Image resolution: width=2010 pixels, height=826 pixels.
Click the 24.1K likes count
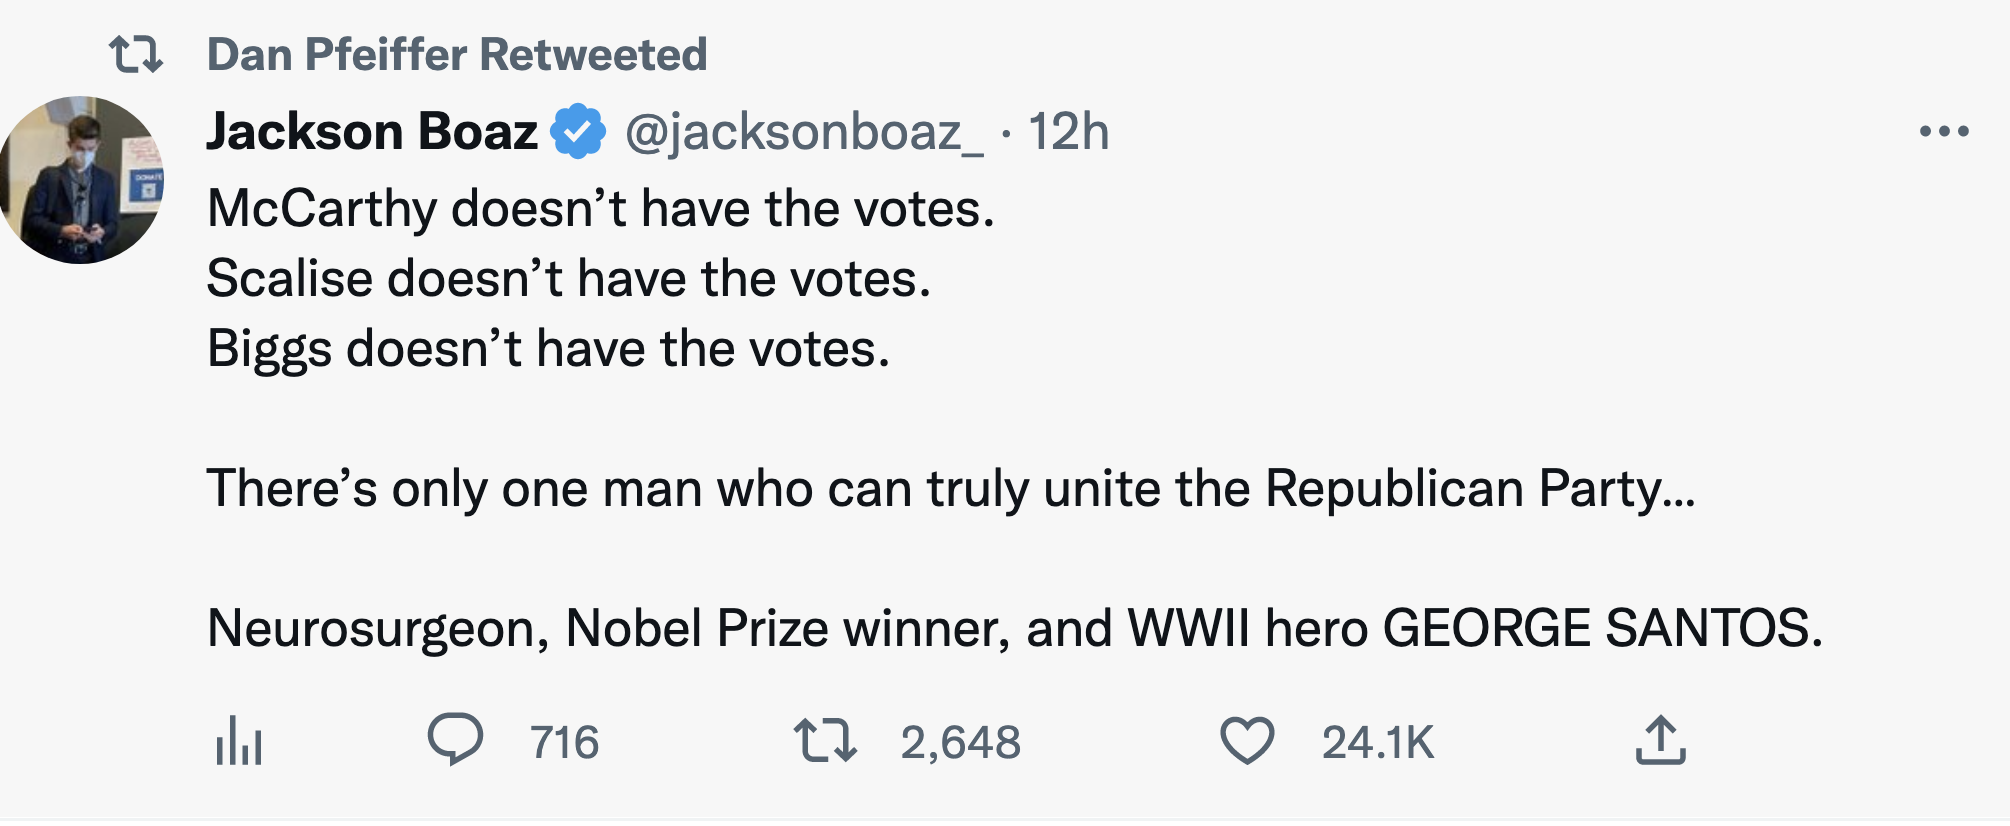click(x=1377, y=742)
